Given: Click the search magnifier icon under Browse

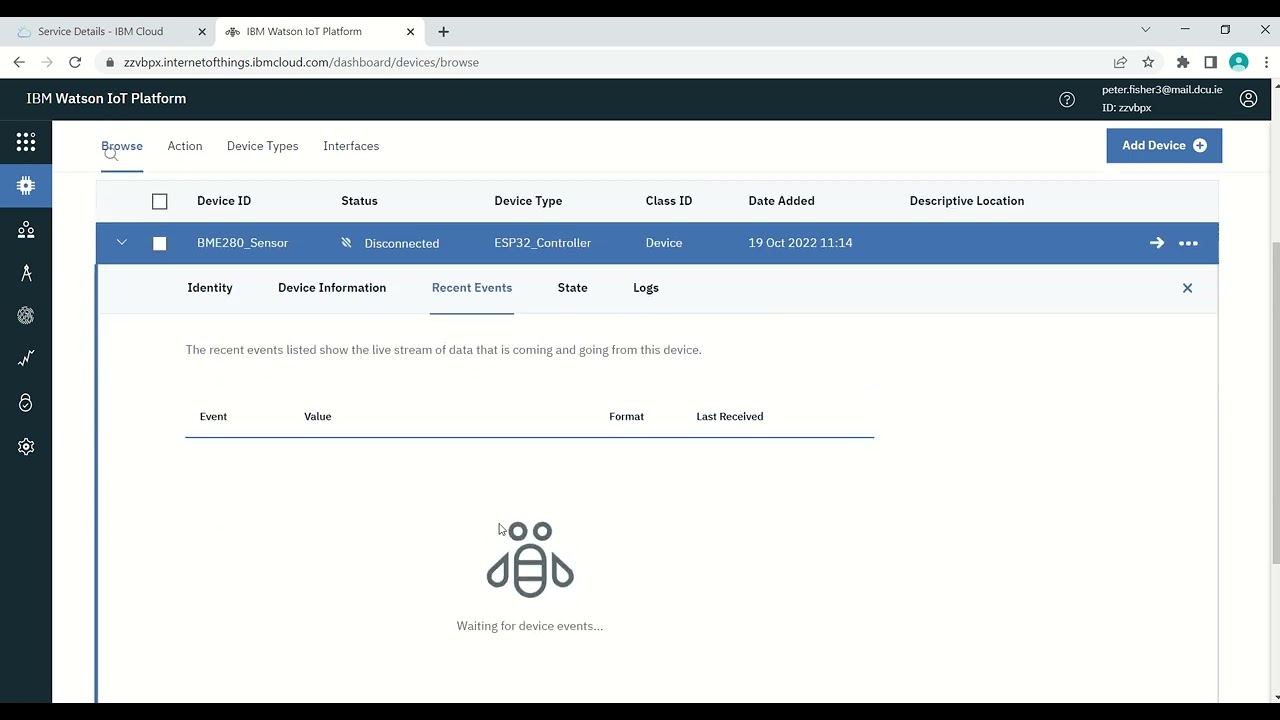Looking at the screenshot, I should point(111,154).
